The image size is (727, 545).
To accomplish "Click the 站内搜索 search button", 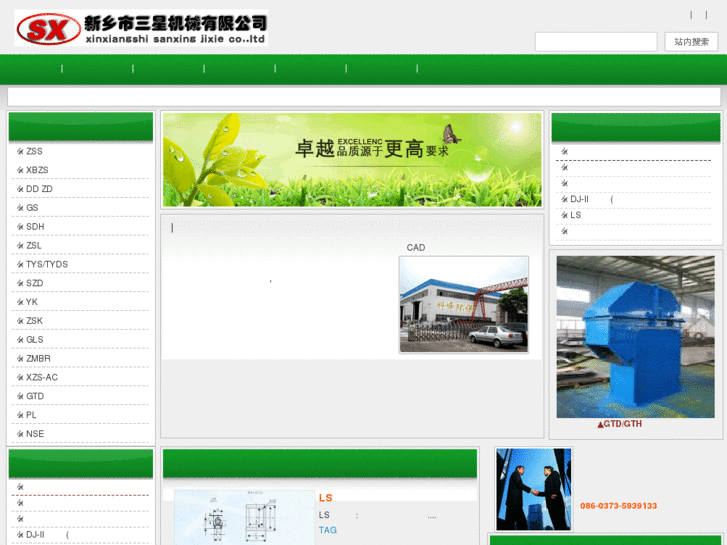I will [x=691, y=42].
